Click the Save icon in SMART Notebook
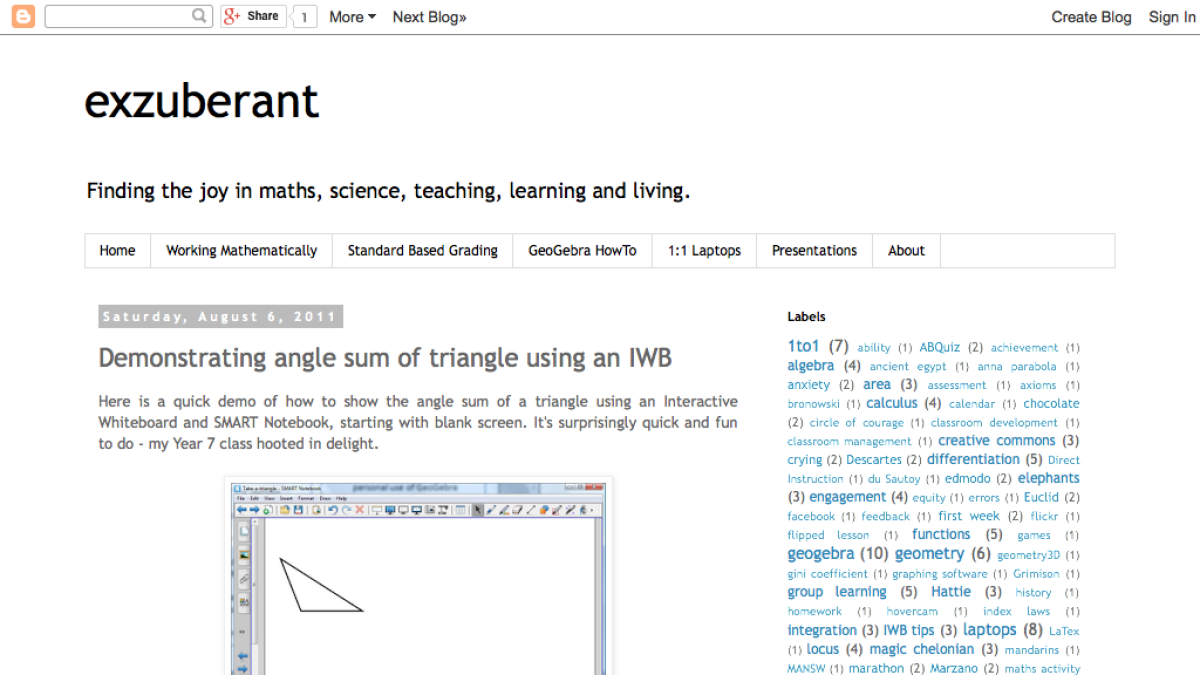 [296, 510]
